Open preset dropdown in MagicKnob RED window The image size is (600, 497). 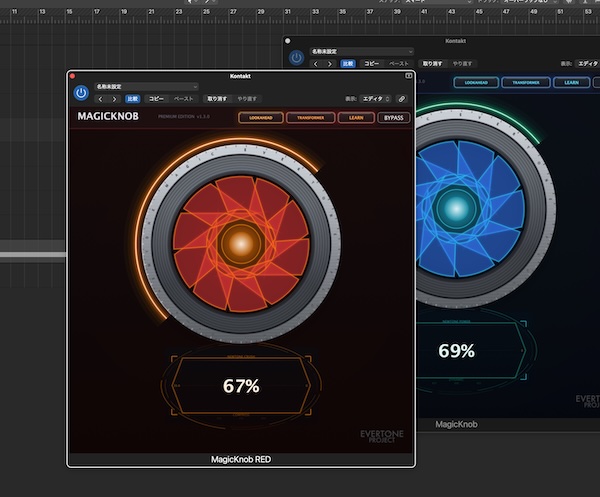147,86
